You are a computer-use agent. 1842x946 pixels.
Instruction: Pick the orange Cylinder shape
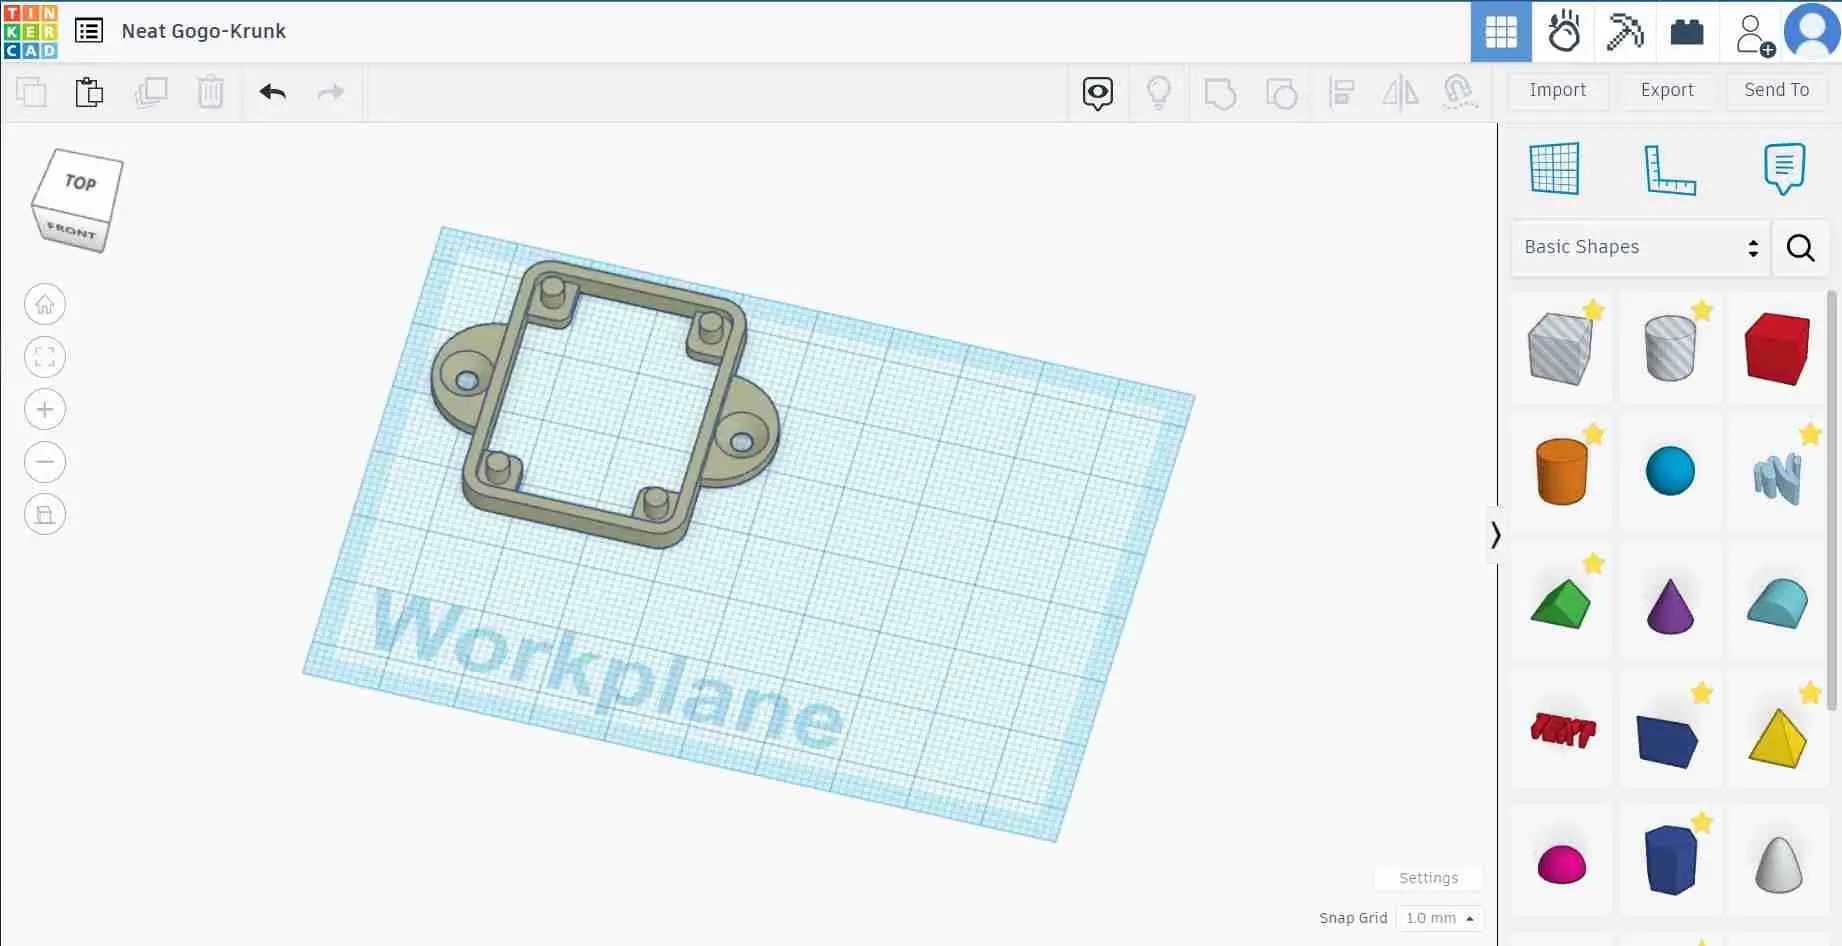coord(1561,471)
